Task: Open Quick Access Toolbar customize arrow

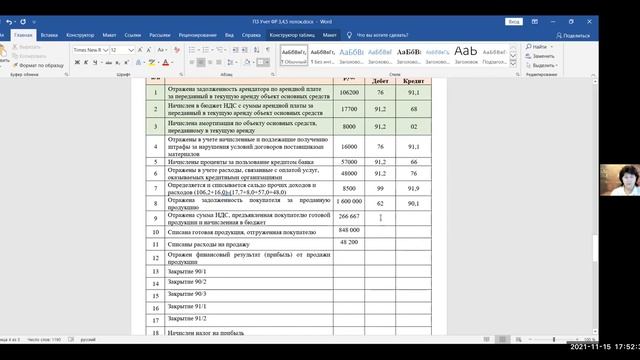Action: coord(34,22)
